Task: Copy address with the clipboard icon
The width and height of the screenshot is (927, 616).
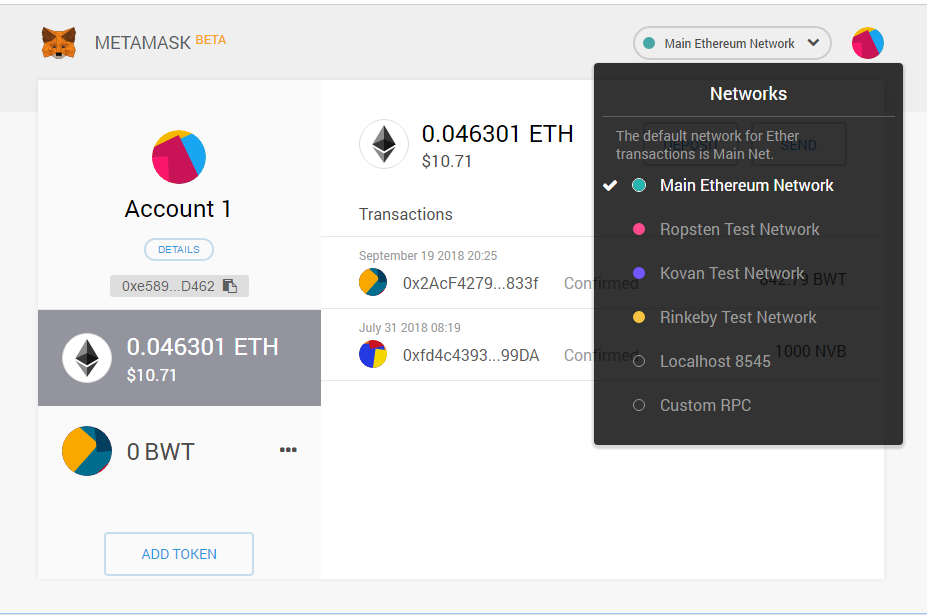Action: (x=230, y=286)
